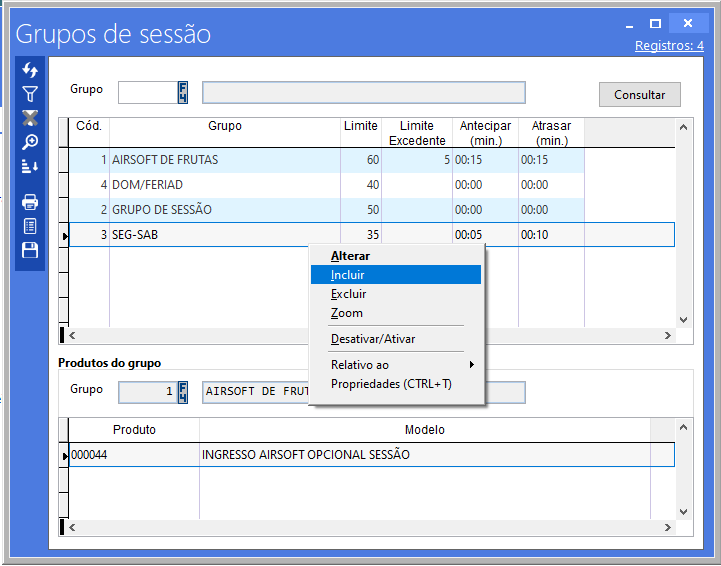Screen dimensions: 721x566
Task: Open the 'Registros: 4' link
Action: pos(668,46)
